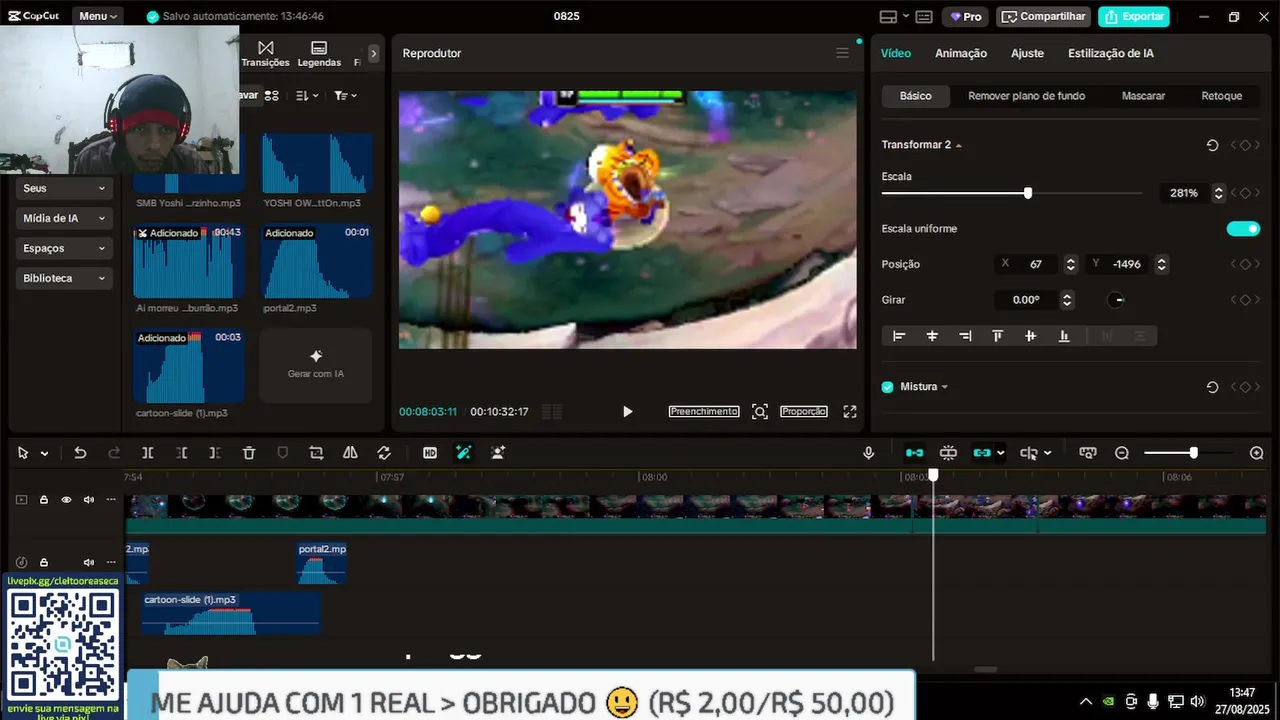
Task: Mirror the selected clip
Action: (350, 453)
